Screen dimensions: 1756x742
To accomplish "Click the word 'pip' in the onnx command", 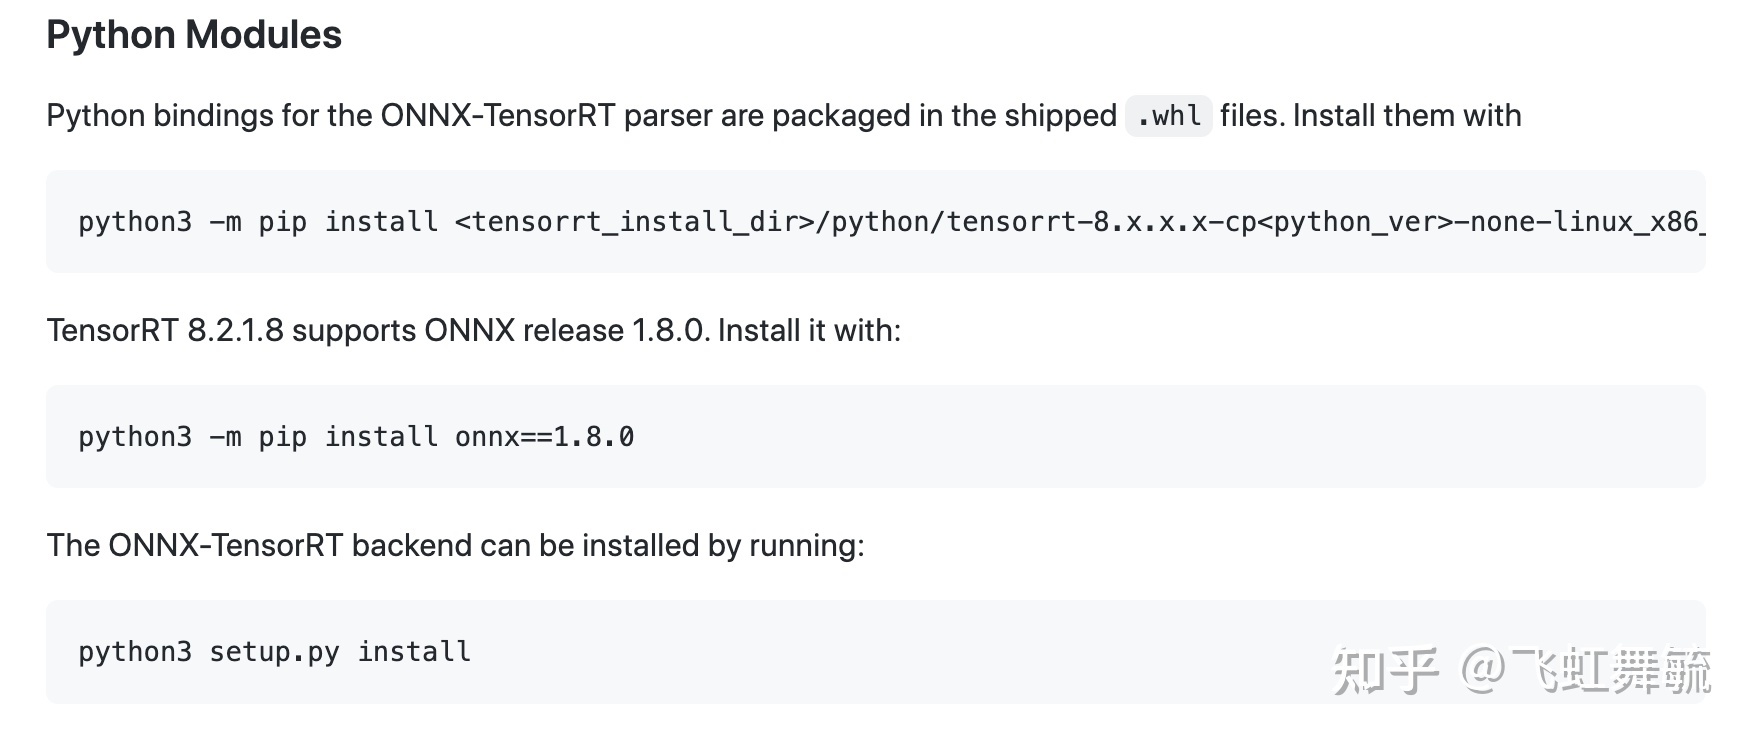I will tap(283, 437).
